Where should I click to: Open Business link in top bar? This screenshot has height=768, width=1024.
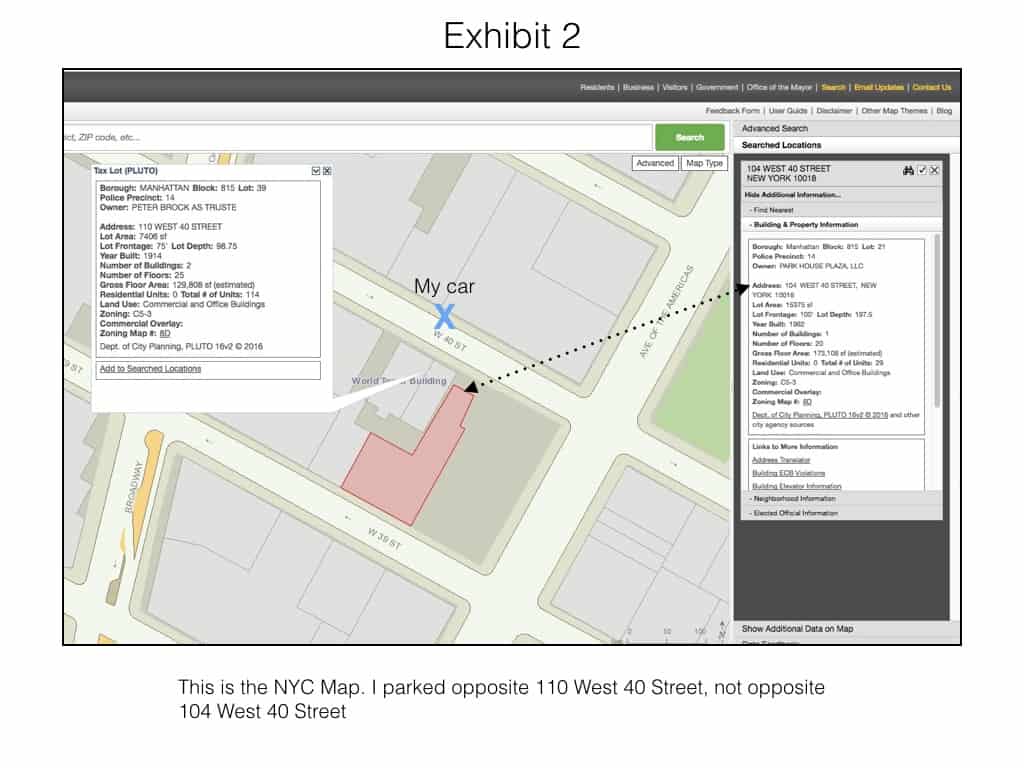(638, 88)
